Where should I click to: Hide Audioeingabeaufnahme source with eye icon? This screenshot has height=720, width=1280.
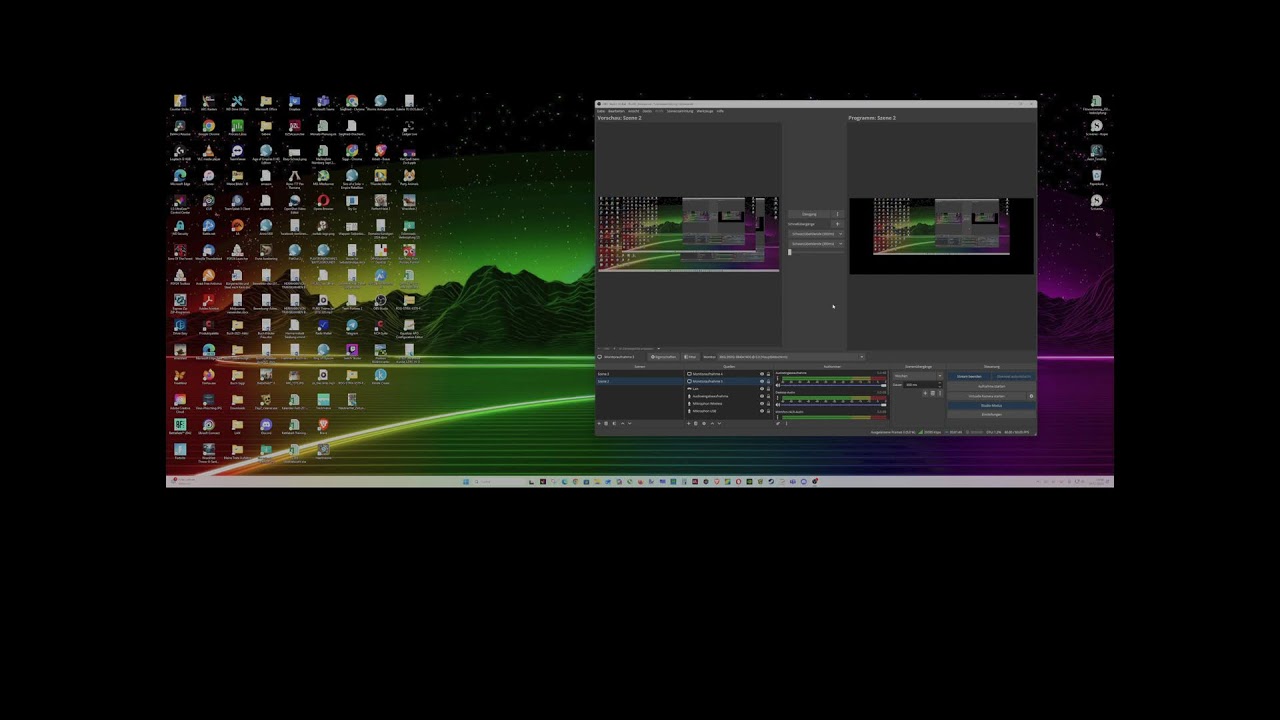point(762,396)
